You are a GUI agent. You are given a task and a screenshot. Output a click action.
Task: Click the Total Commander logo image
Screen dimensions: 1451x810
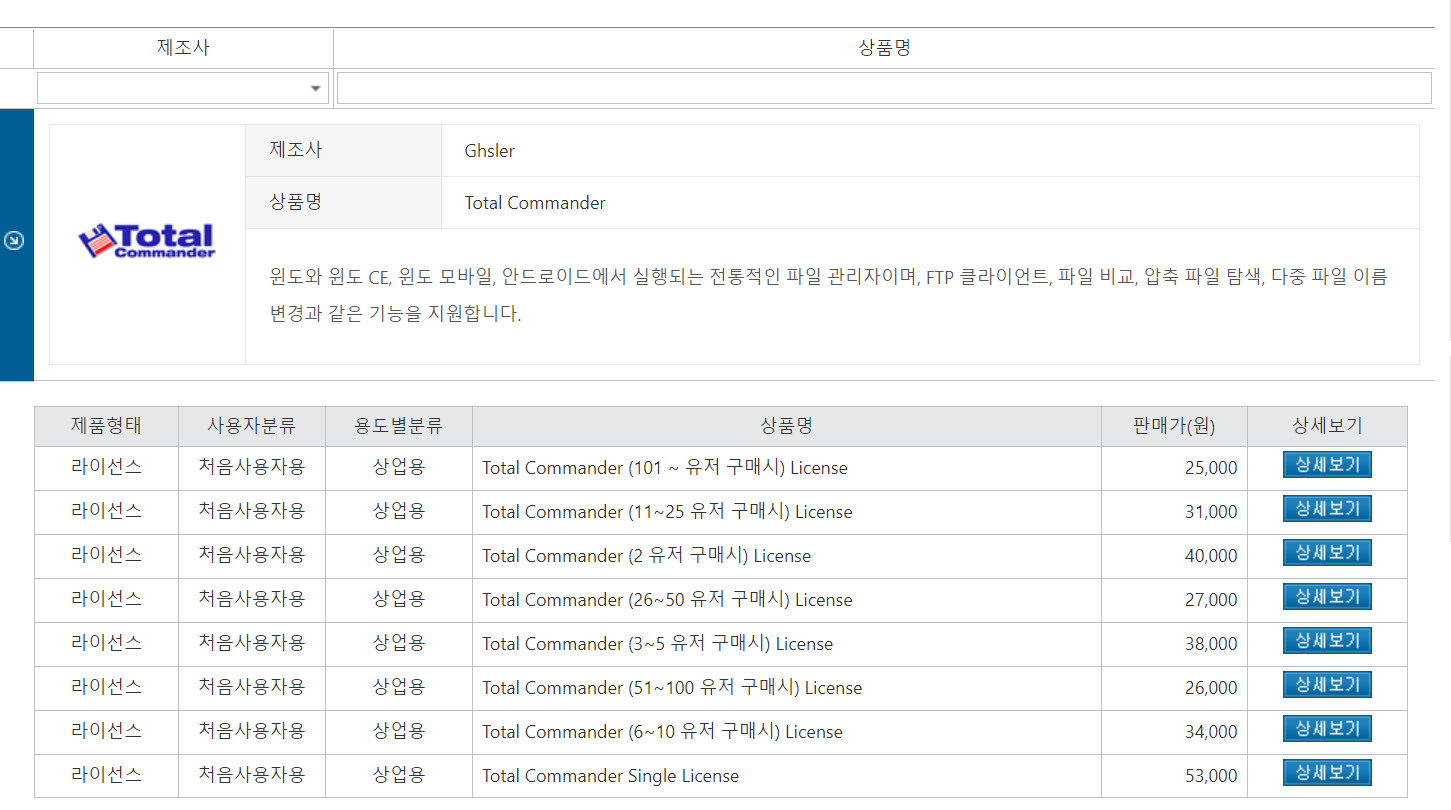(x=147, y=241)
